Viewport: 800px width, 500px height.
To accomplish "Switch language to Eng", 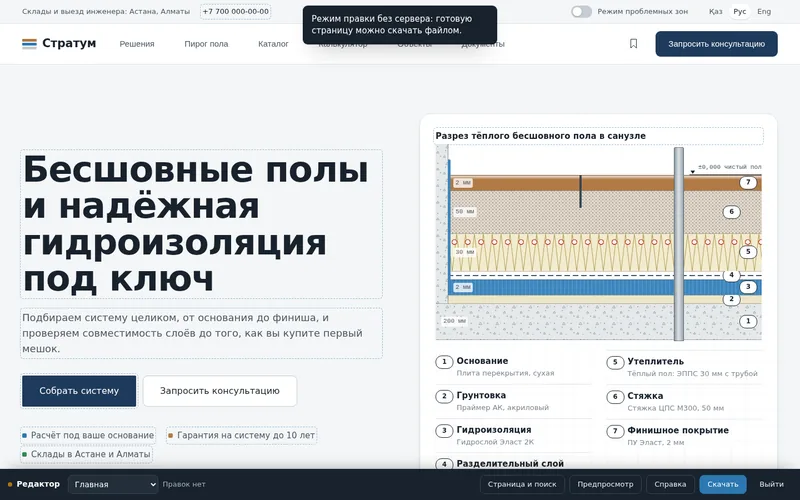I will pos(764,11).
